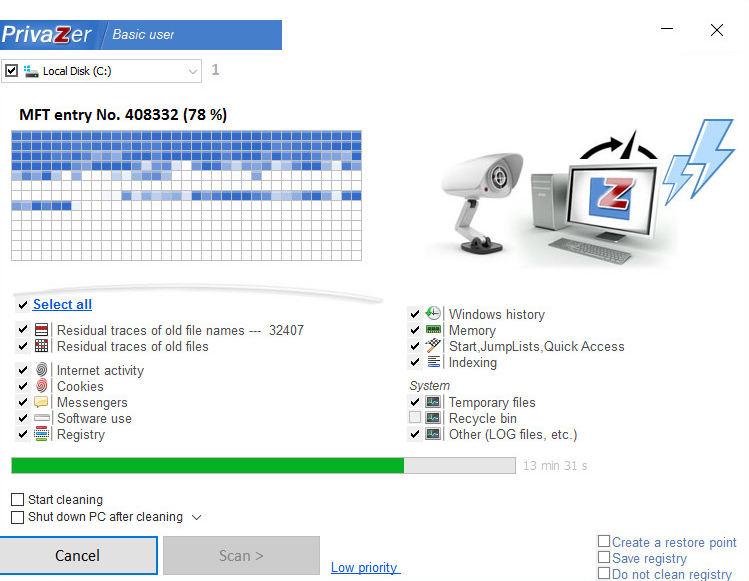Click the Residual traces of old file names icon
The height and width of the screenshot is (581, 749).
coord(42,330)
